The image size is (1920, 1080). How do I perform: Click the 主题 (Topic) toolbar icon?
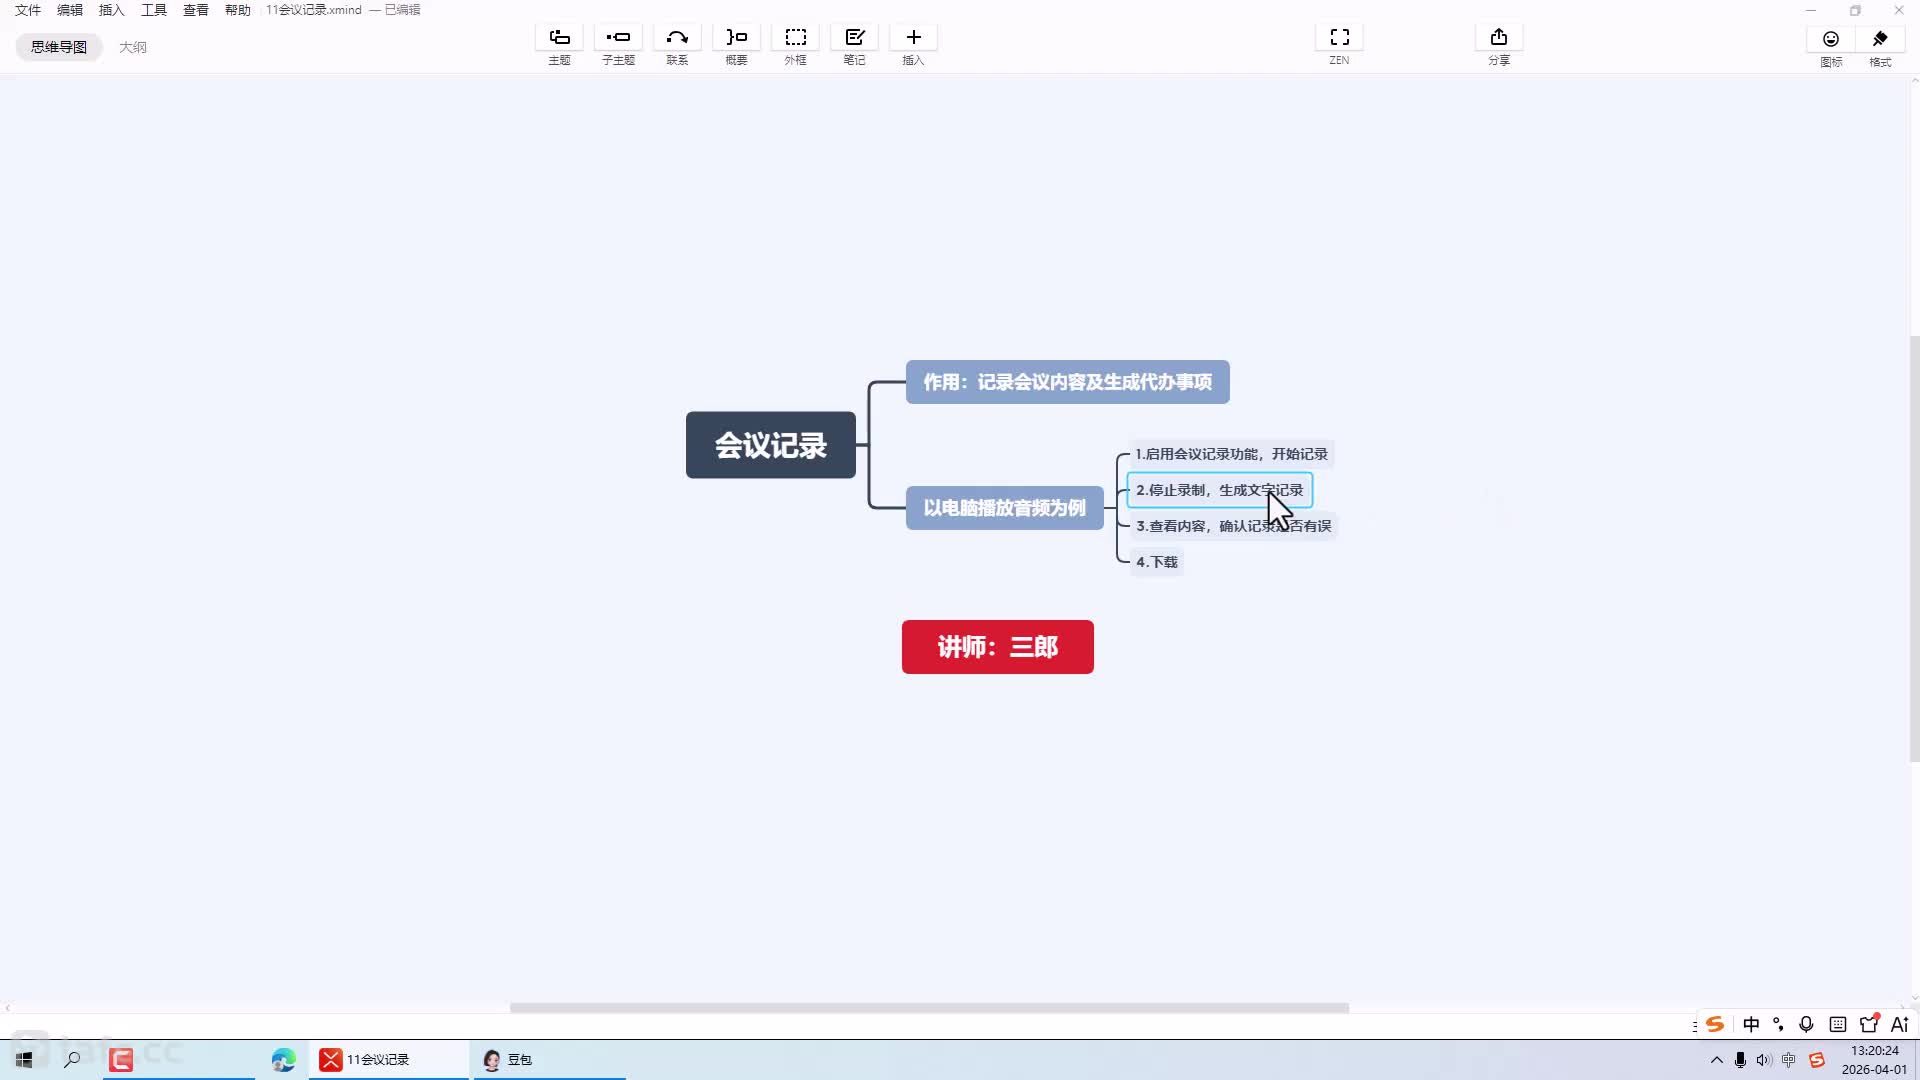pyautogui.click(x=559, y=38)
